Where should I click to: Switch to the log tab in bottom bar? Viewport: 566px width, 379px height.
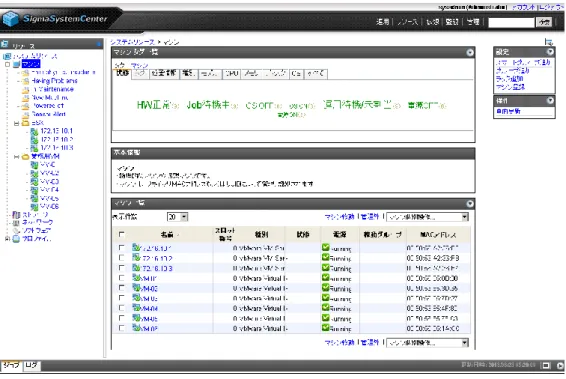tap(31, 366)
